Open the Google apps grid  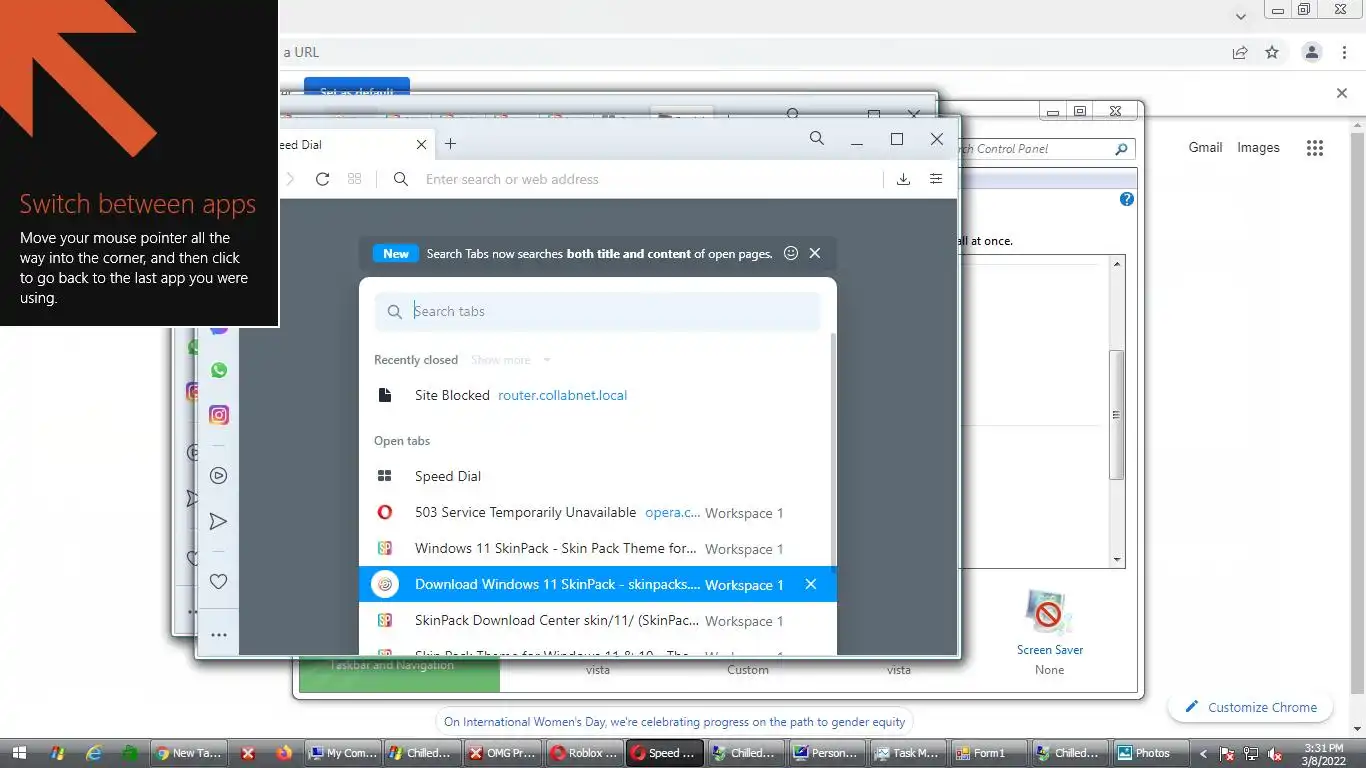tap(1315, 148)
